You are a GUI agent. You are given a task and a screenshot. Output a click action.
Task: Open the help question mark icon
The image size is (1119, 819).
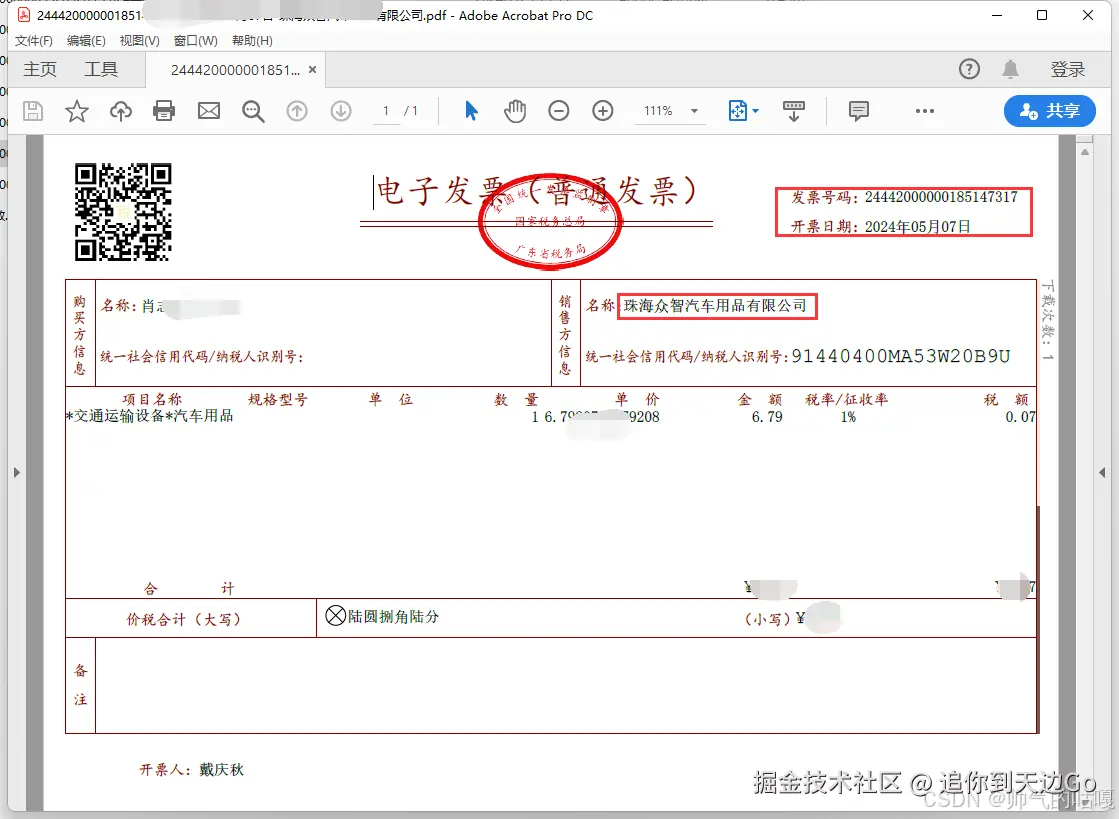pos(969,69)
